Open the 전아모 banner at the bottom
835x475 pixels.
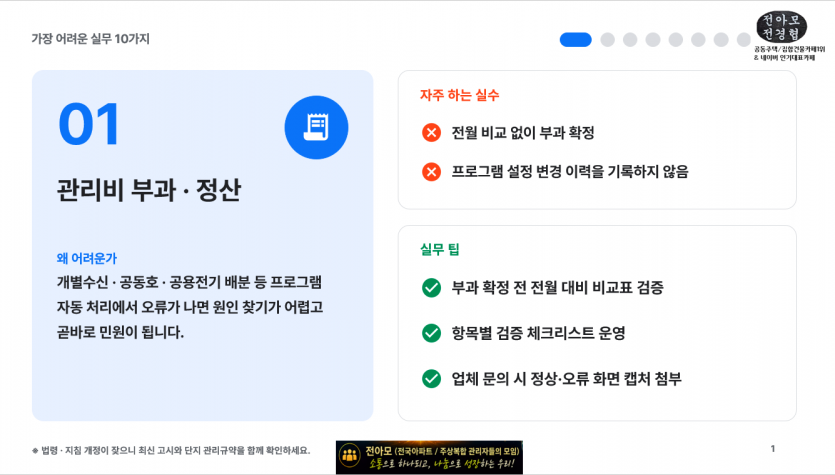coord(429,457)
